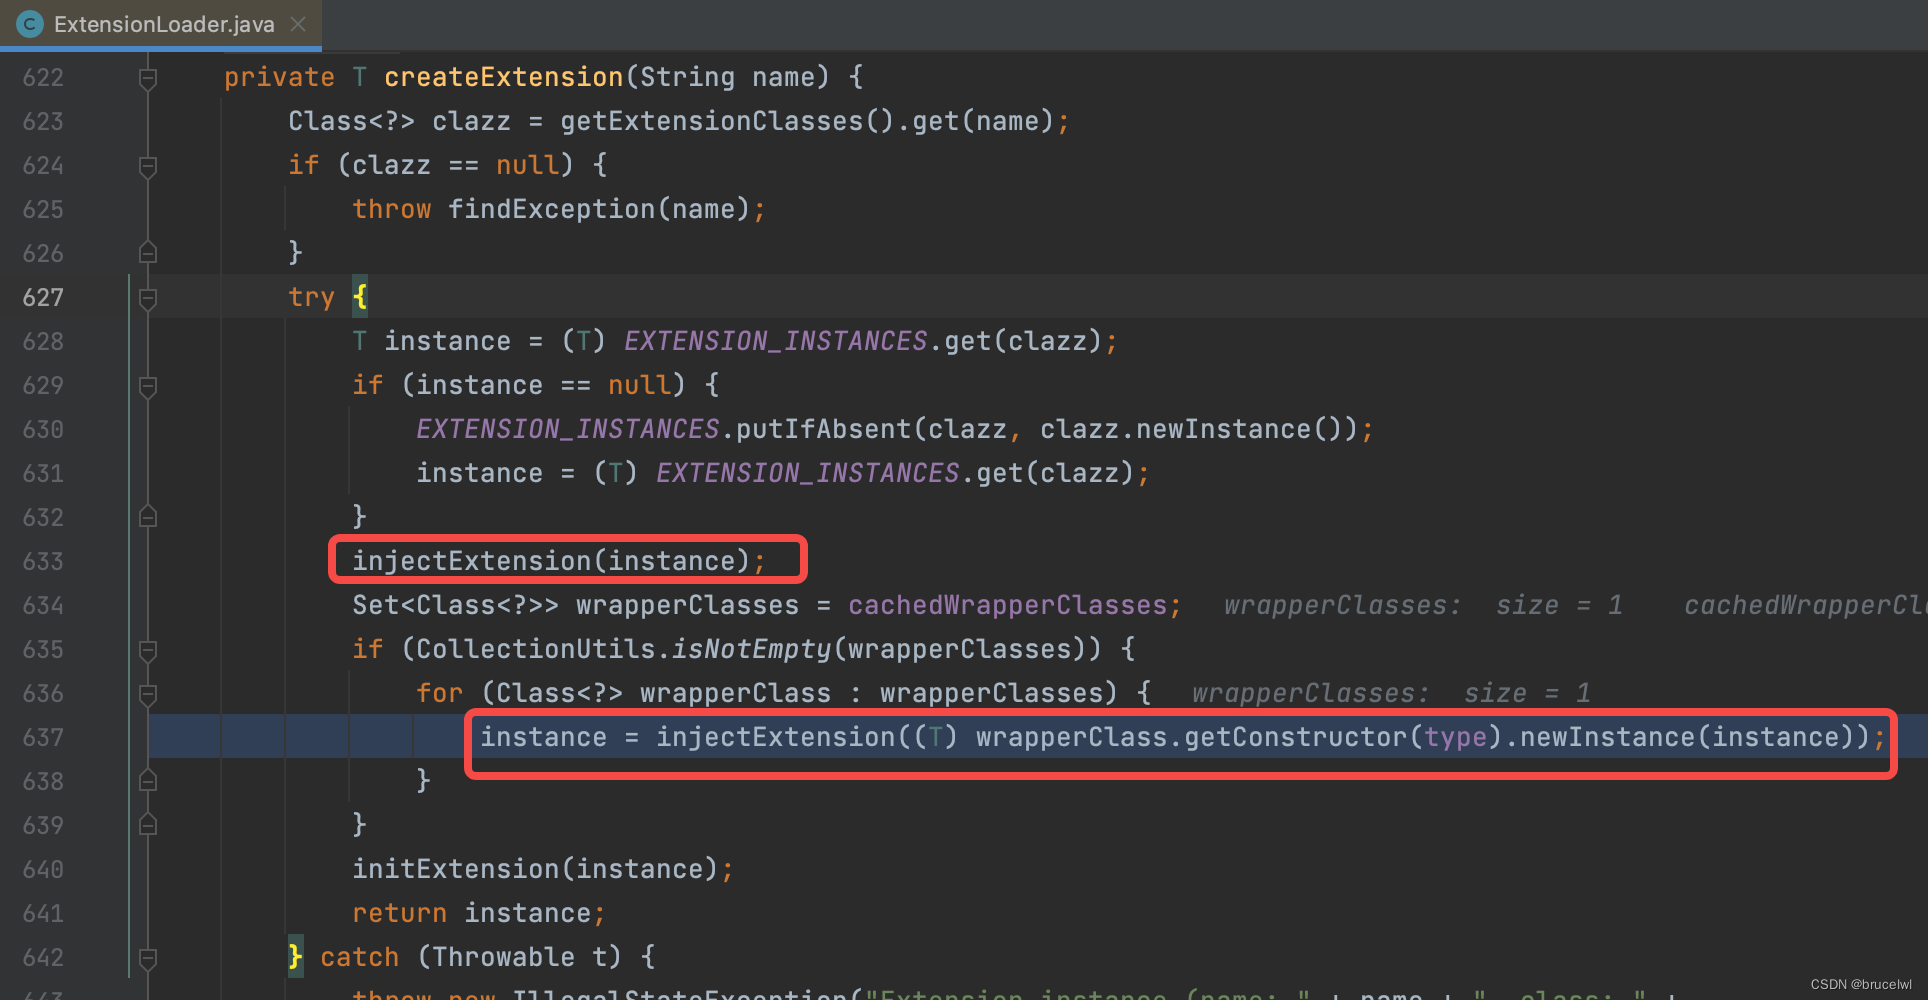Image resolution: width=1928 pixels, height=1000 pixels.
Task: Click the fold end marker at line 632
Action: pyautogui.click(x=148, y=517)
